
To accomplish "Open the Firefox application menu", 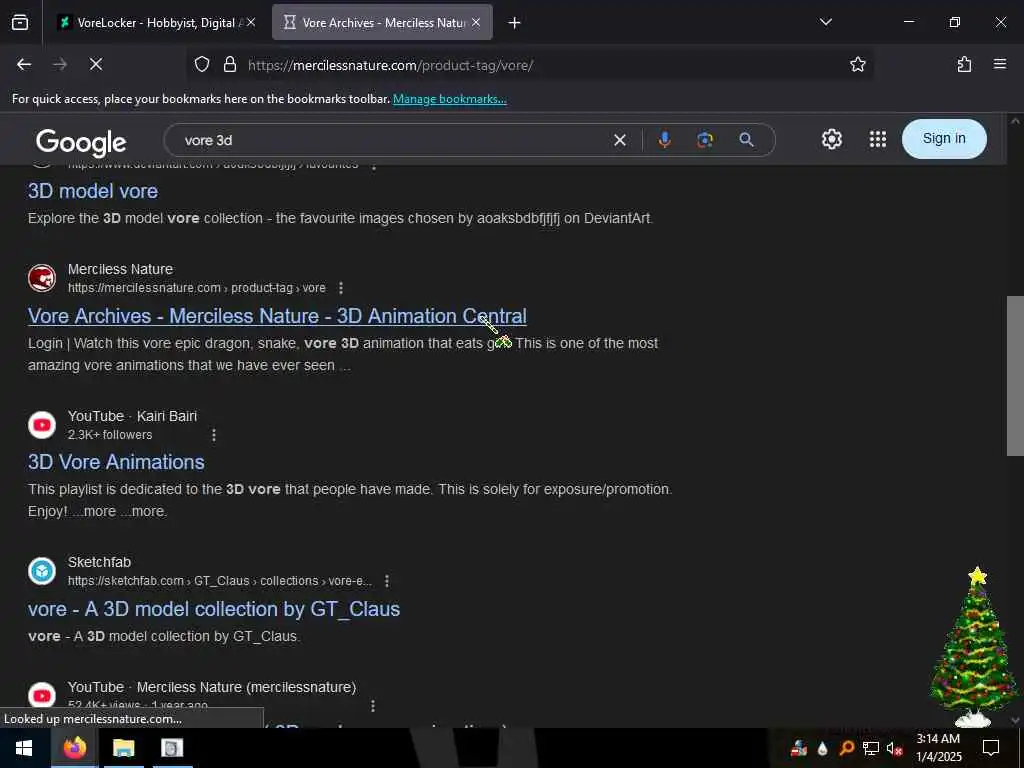I will click(1000, 64).
